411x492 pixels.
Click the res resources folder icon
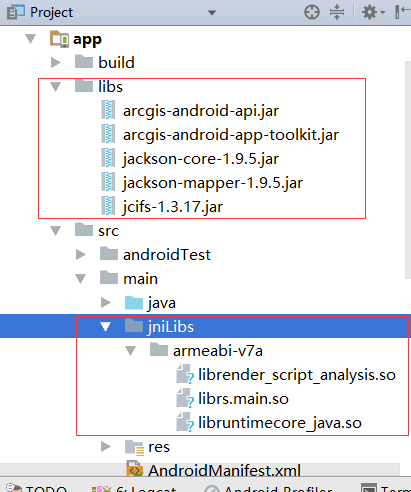click(x=135, y=447)
